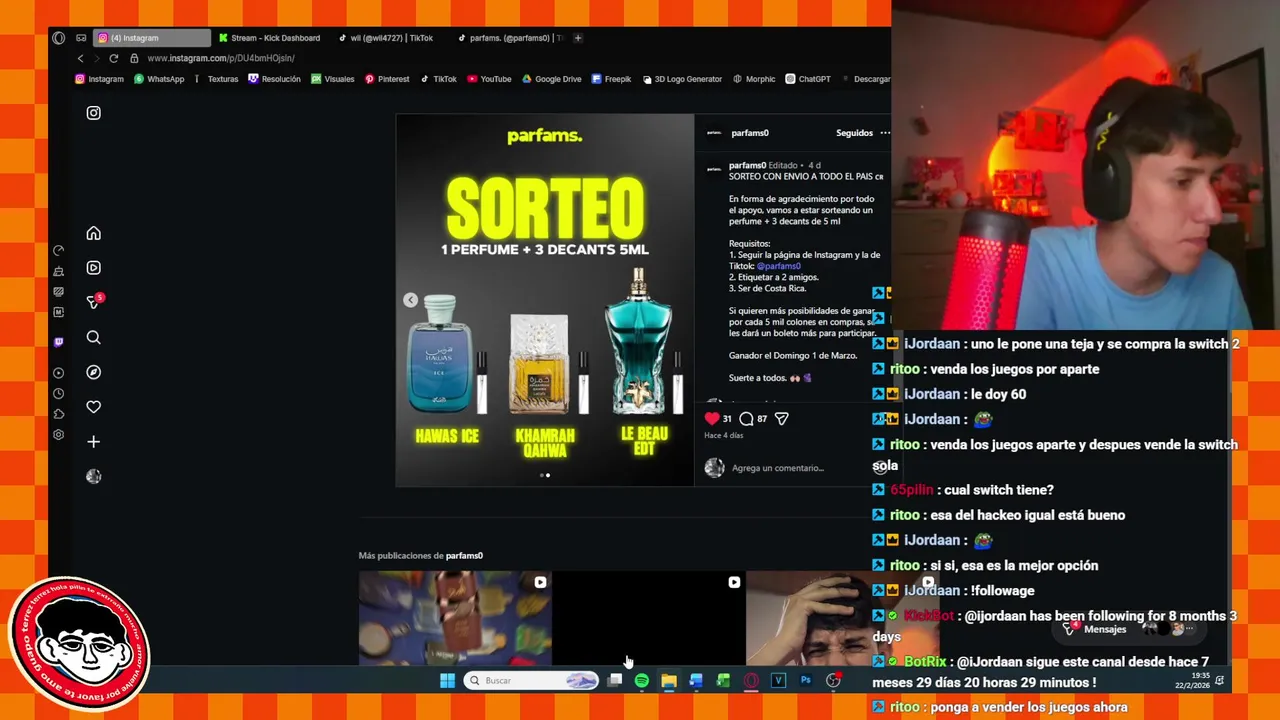Open the Google Drive bookmark
Image resolution: width=1280 pixels, height=720 pixels.
pos(551,79)
